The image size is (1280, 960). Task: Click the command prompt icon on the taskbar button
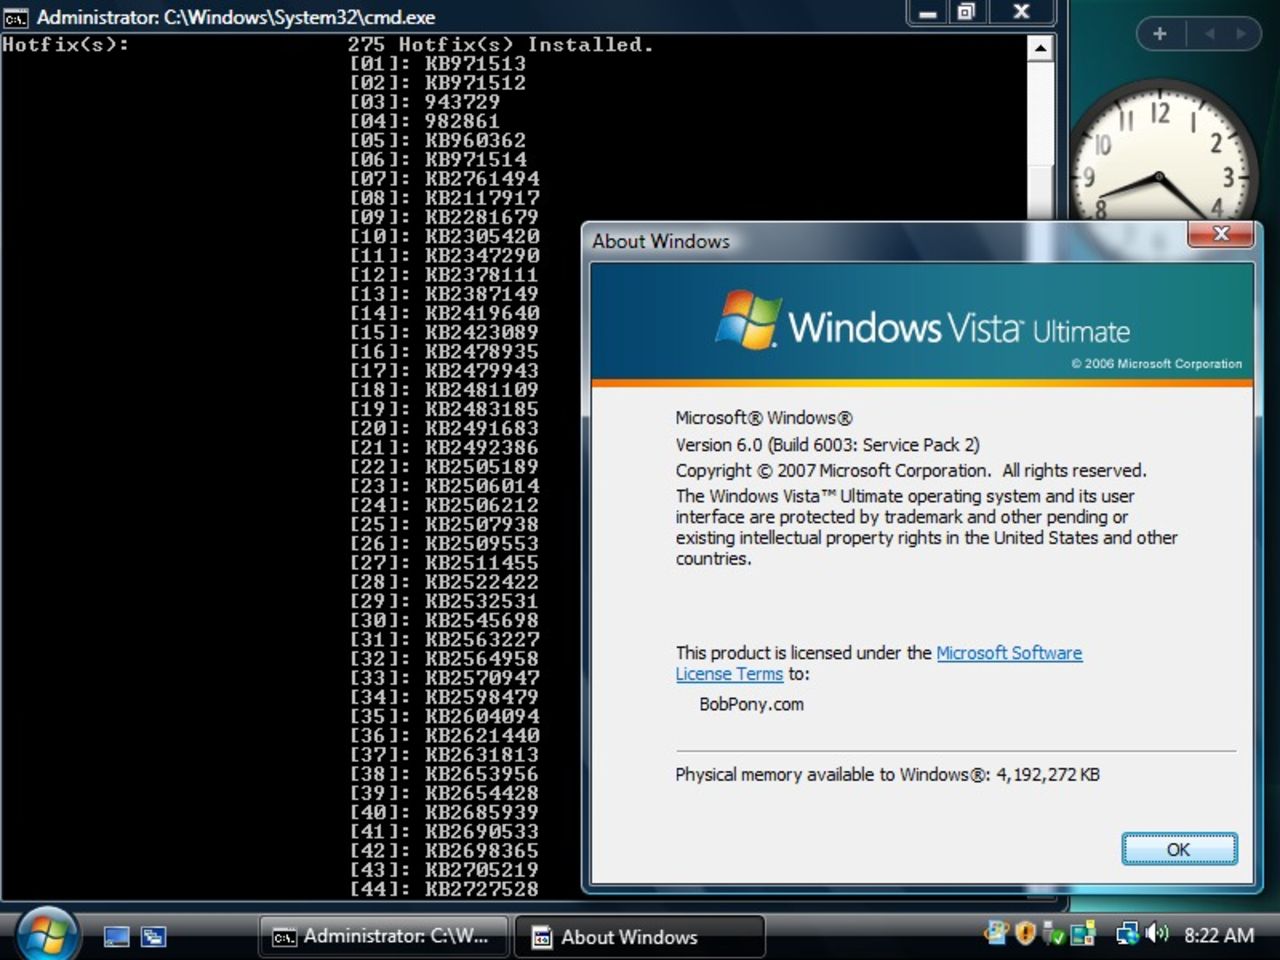(x=284, y=936)
